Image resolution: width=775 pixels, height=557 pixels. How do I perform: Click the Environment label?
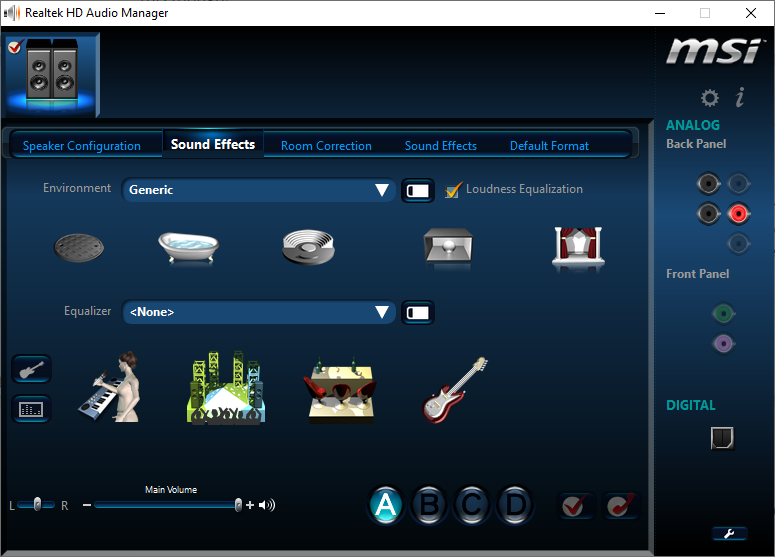click(77, 188)
